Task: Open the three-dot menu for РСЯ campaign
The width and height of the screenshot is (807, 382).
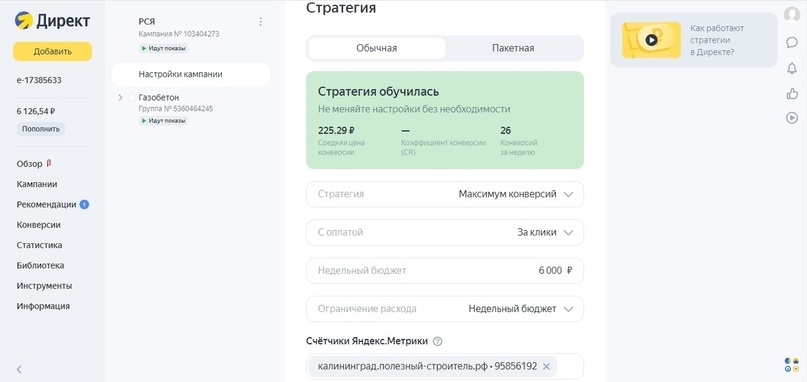Action: [260, 22]
